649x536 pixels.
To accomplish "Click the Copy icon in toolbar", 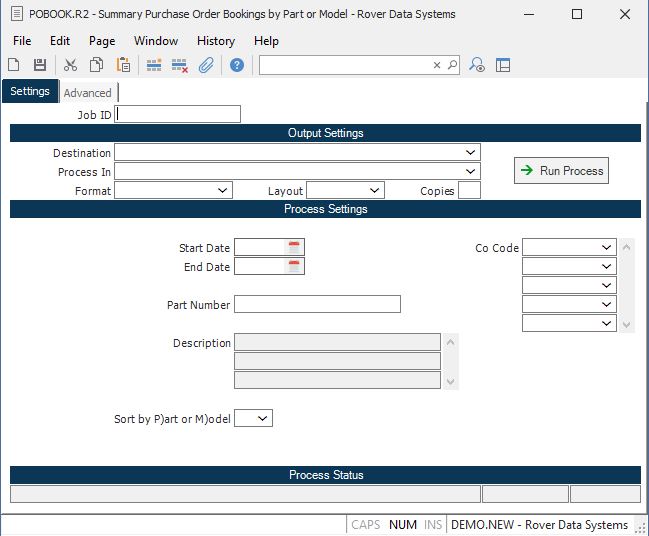I will 96,65.
